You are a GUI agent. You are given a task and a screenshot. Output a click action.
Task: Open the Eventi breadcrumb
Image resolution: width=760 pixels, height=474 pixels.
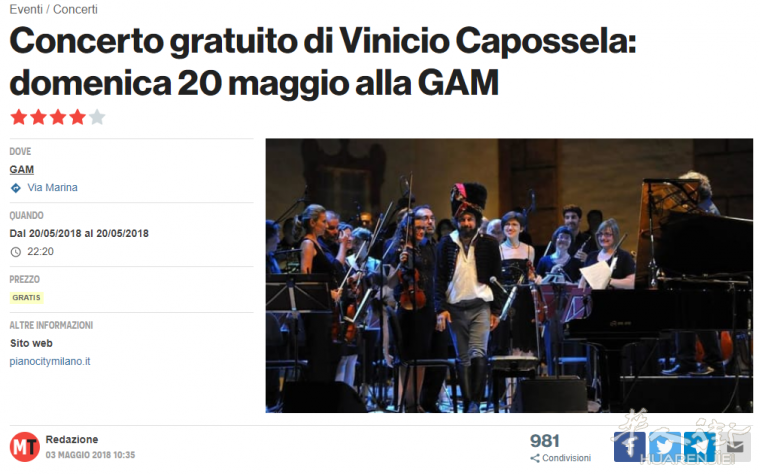tap(26, 9)
